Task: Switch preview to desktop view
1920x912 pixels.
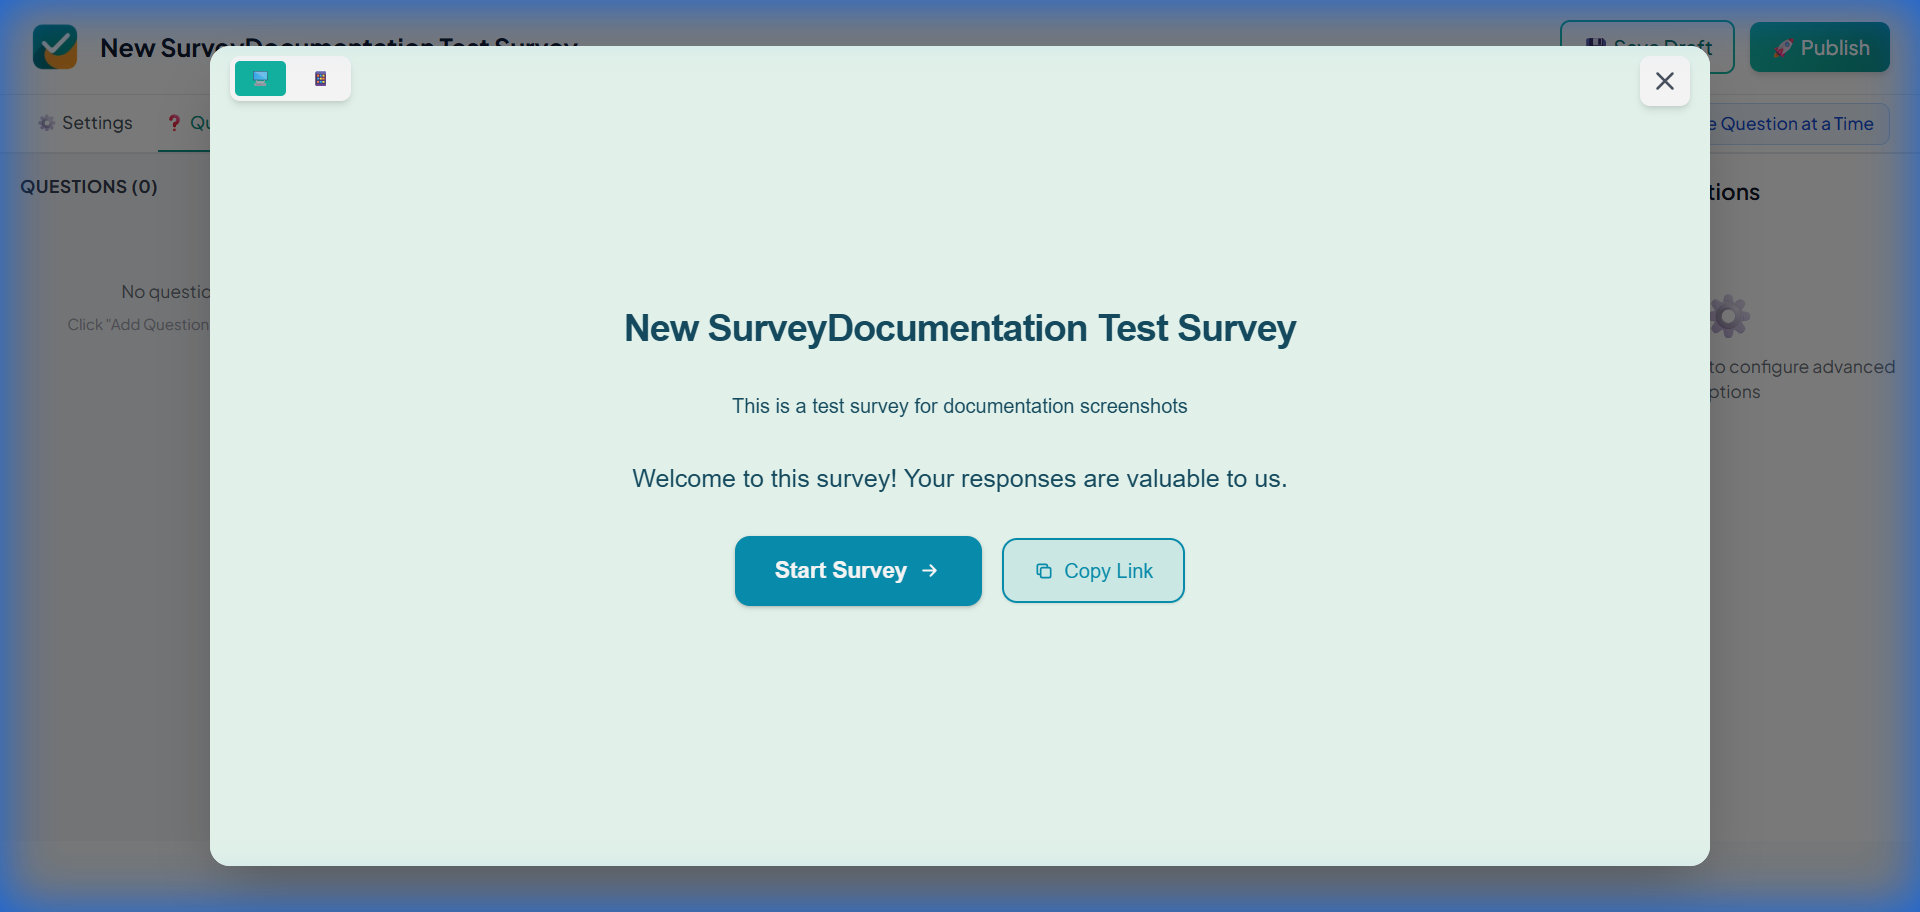Action: click(260, 79)
